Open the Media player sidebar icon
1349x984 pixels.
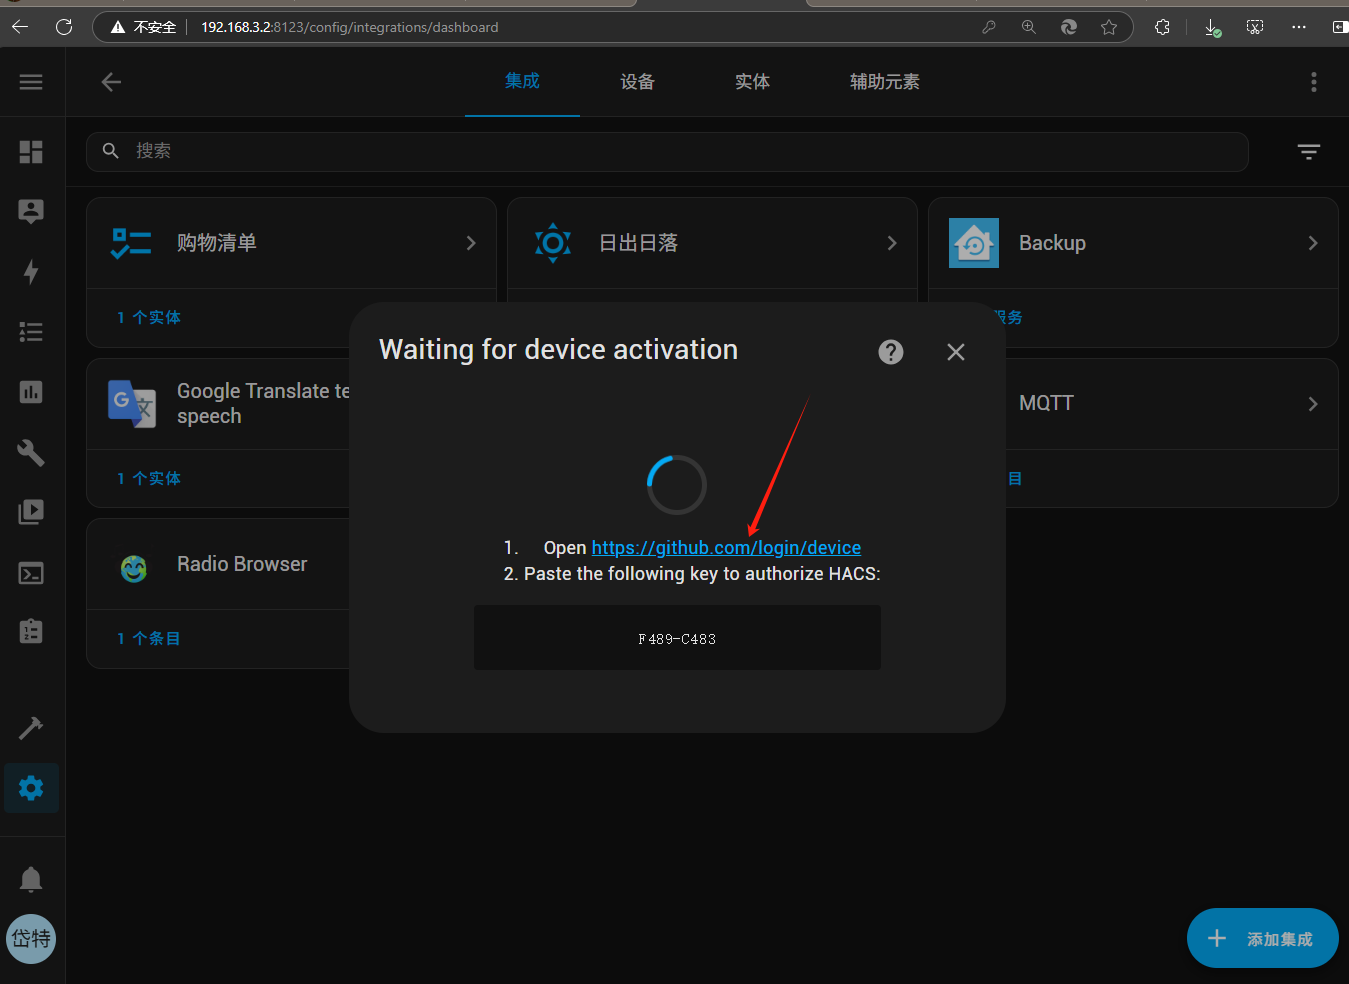(31, 512)
